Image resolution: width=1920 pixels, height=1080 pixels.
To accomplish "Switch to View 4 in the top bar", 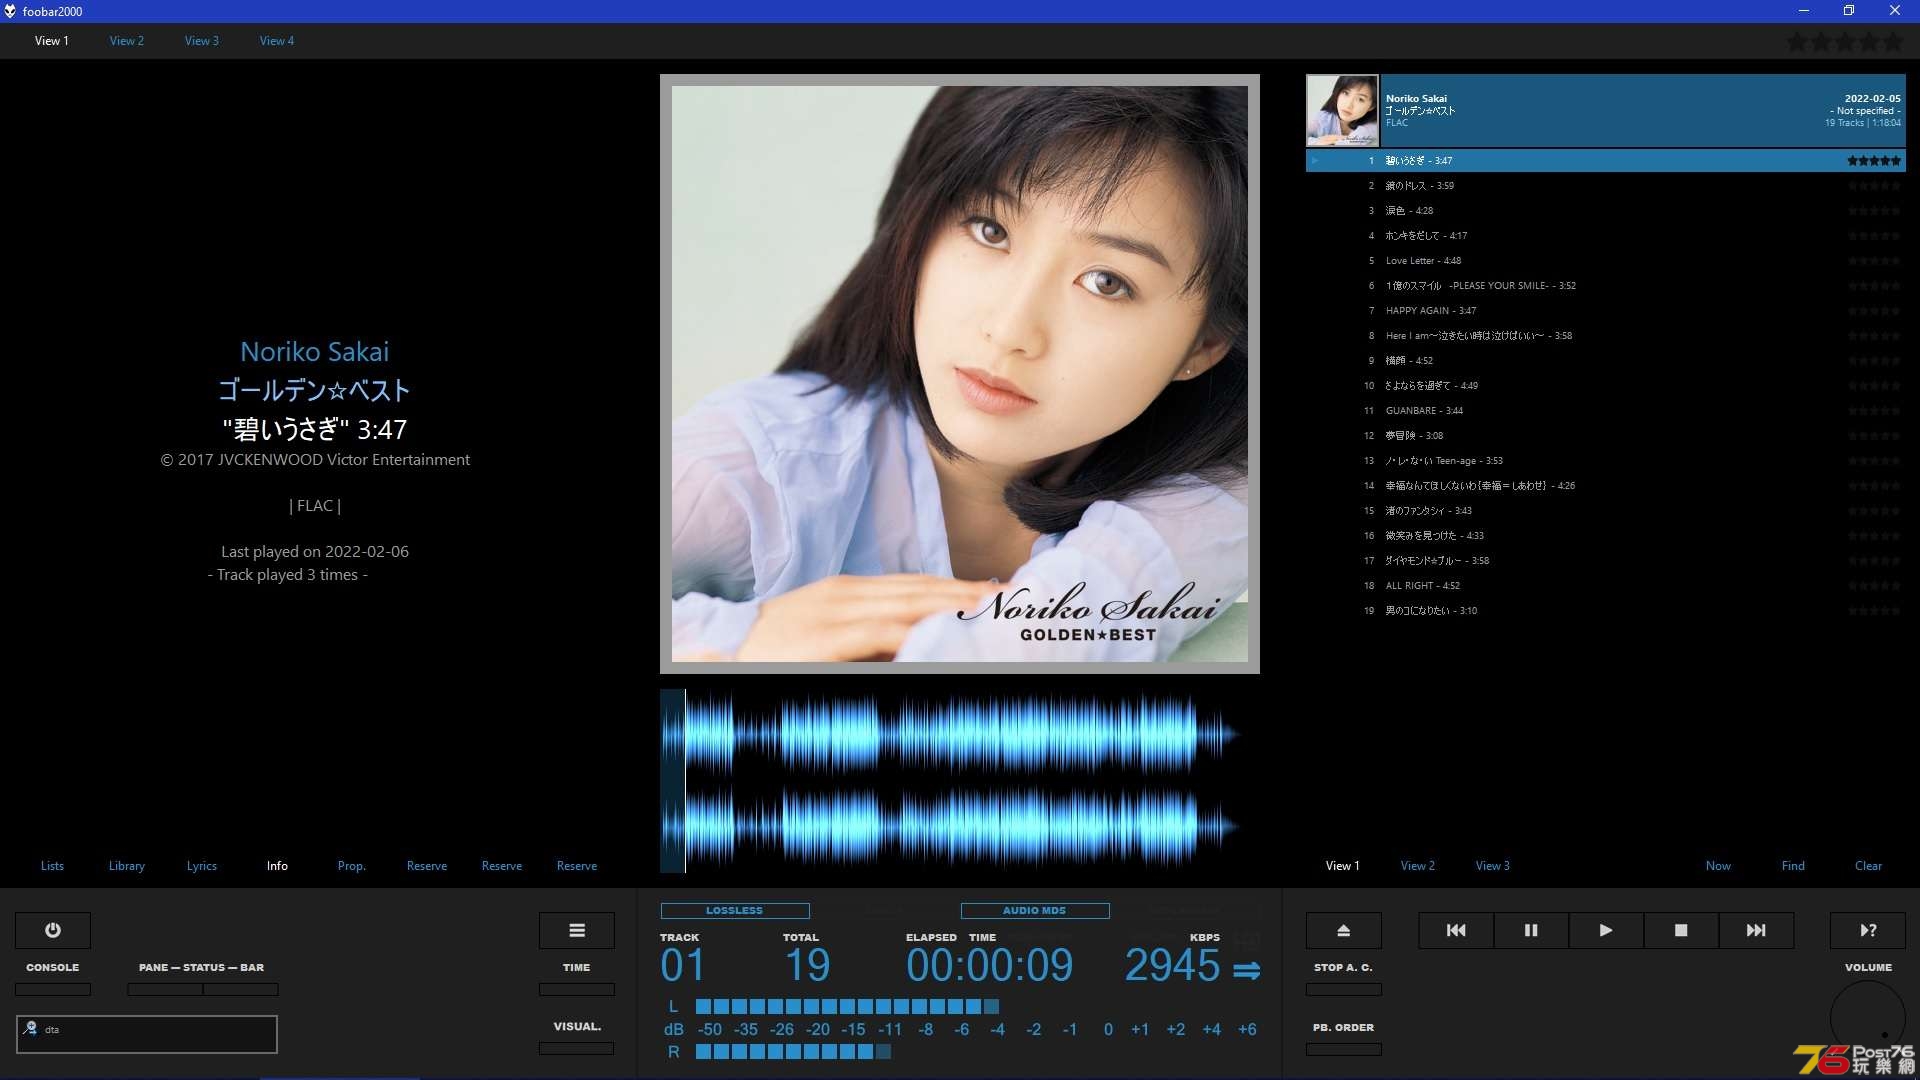I will (x=277, y=41).
